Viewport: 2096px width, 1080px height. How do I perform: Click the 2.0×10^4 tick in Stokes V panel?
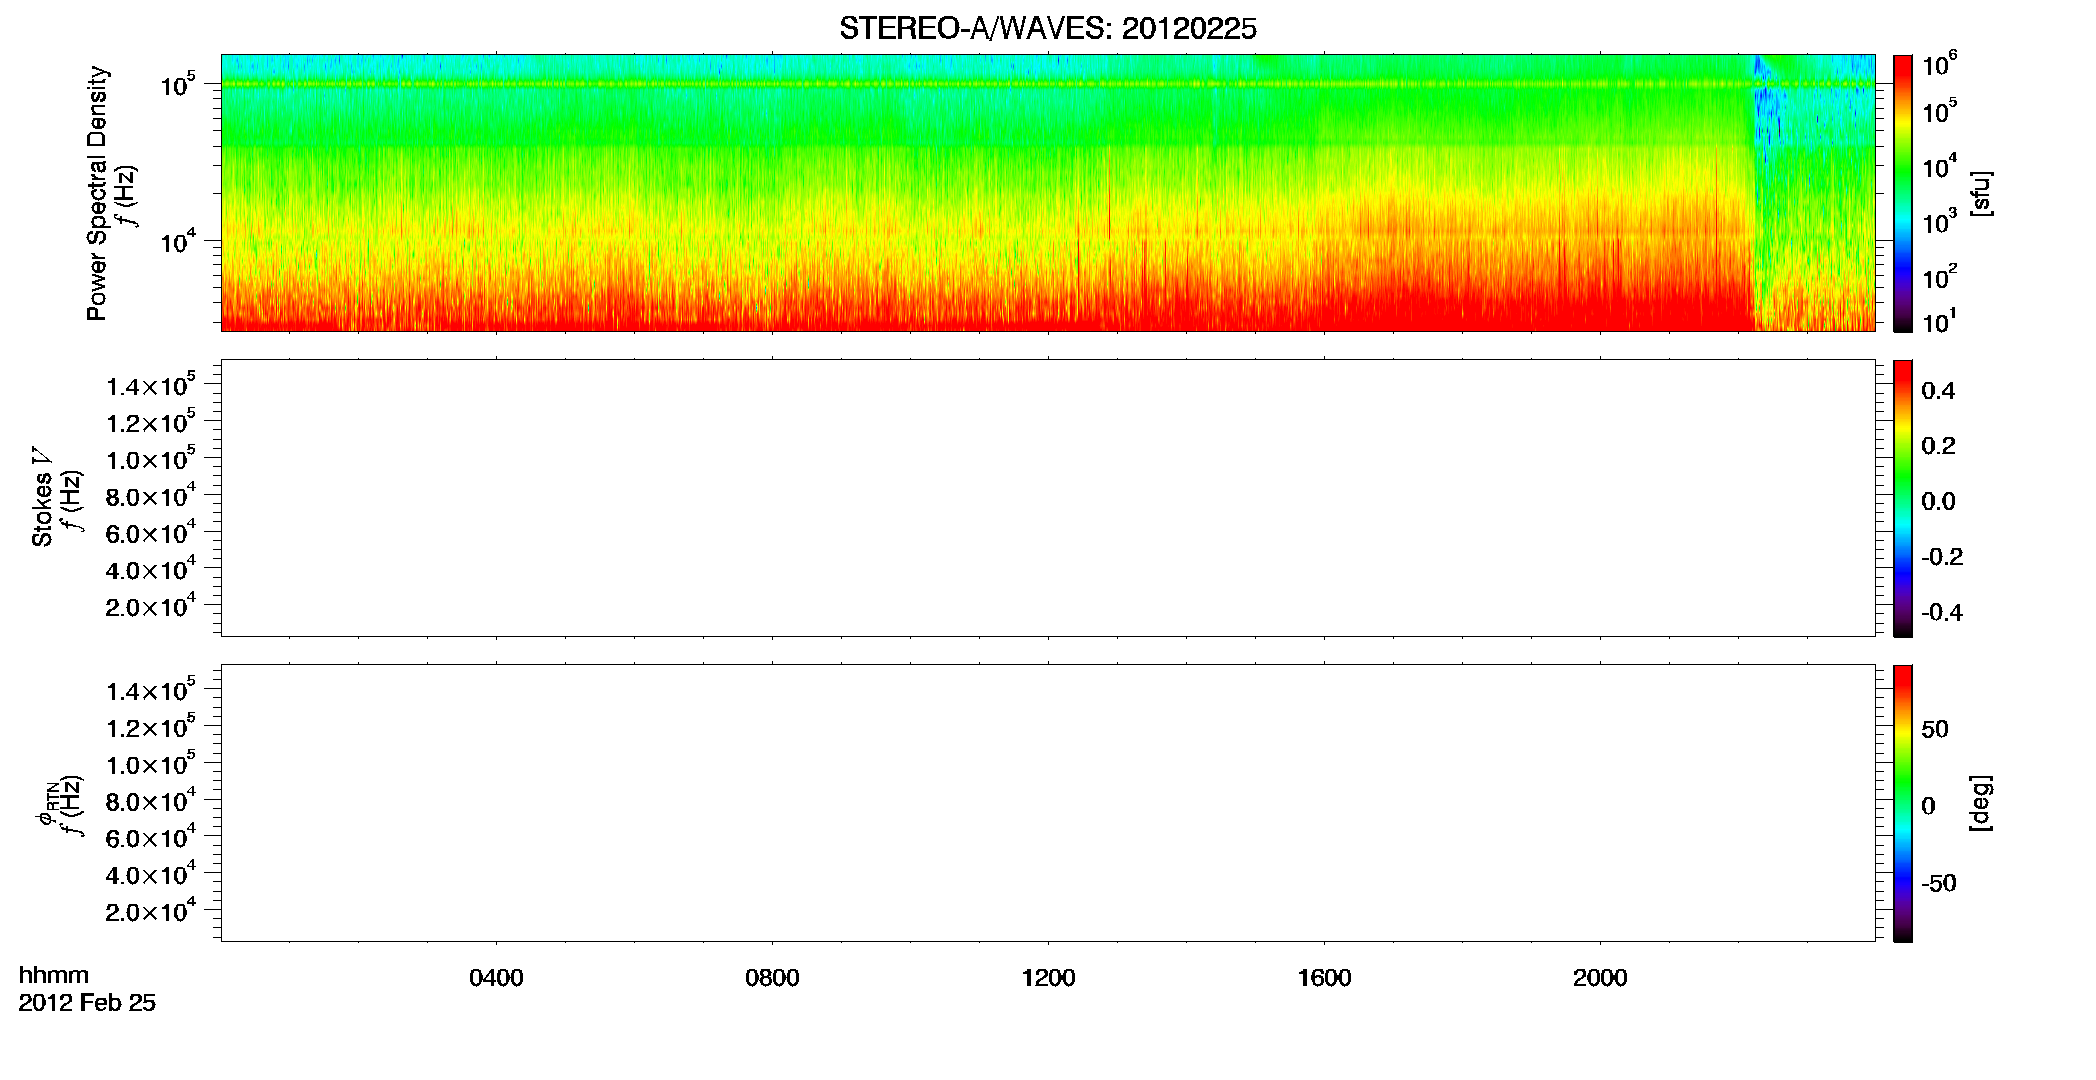tap(150, 605)
